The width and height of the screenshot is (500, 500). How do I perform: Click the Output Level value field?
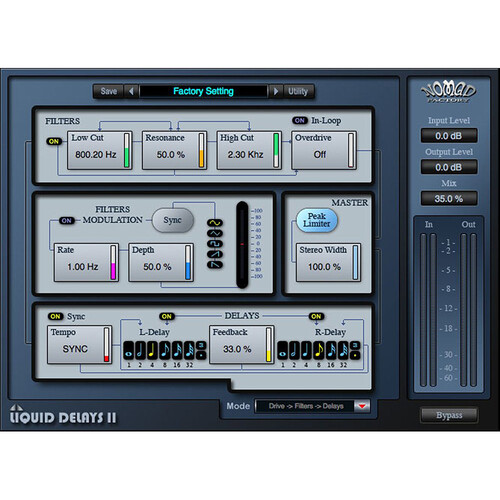pos(449,167)
